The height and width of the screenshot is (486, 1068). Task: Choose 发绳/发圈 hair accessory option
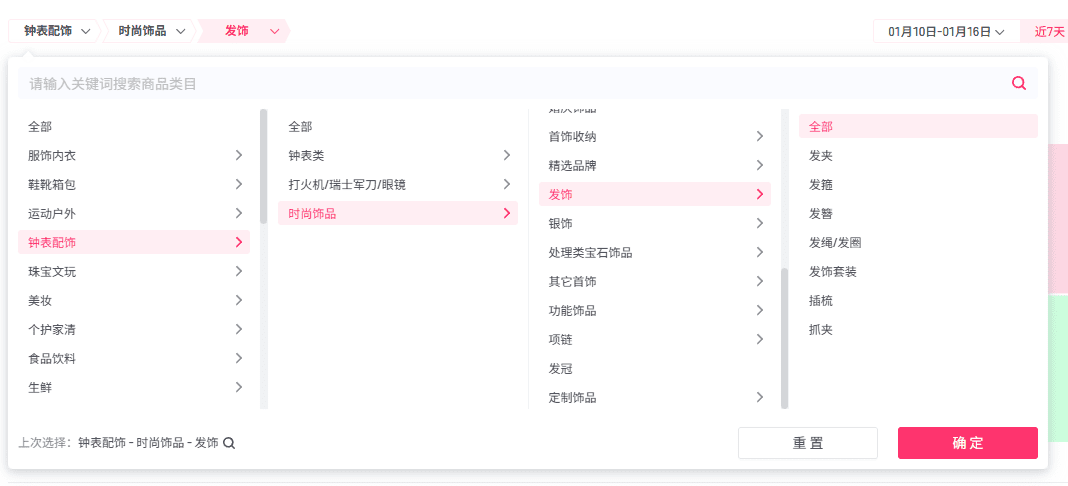coord(835,243)
